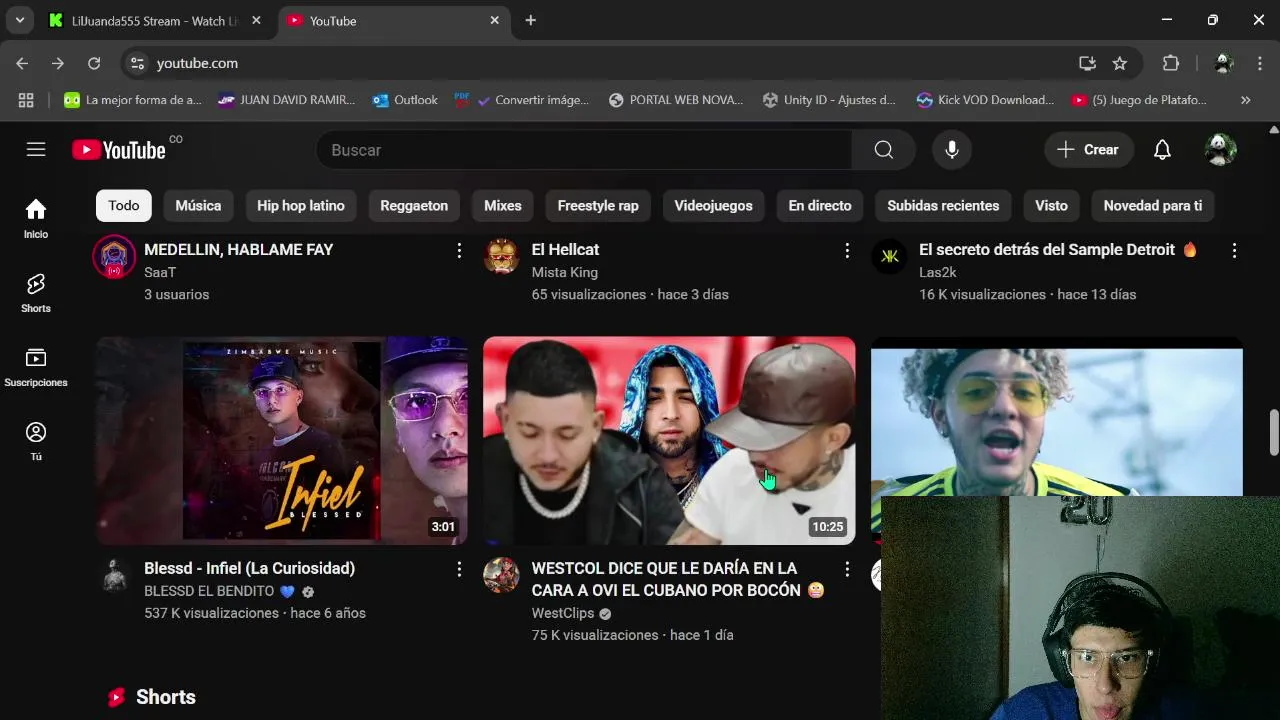
Task: Open a new browser tab
Action: pos(530,20)
